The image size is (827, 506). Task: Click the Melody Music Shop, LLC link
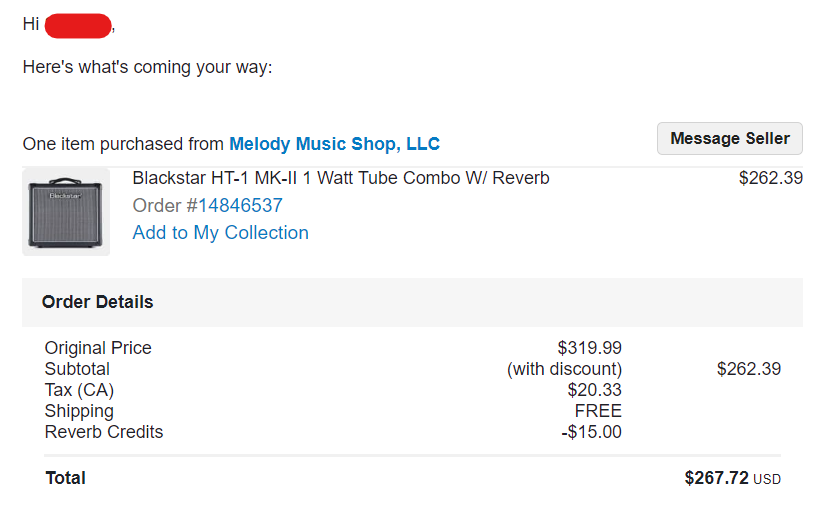coord(334,144)
